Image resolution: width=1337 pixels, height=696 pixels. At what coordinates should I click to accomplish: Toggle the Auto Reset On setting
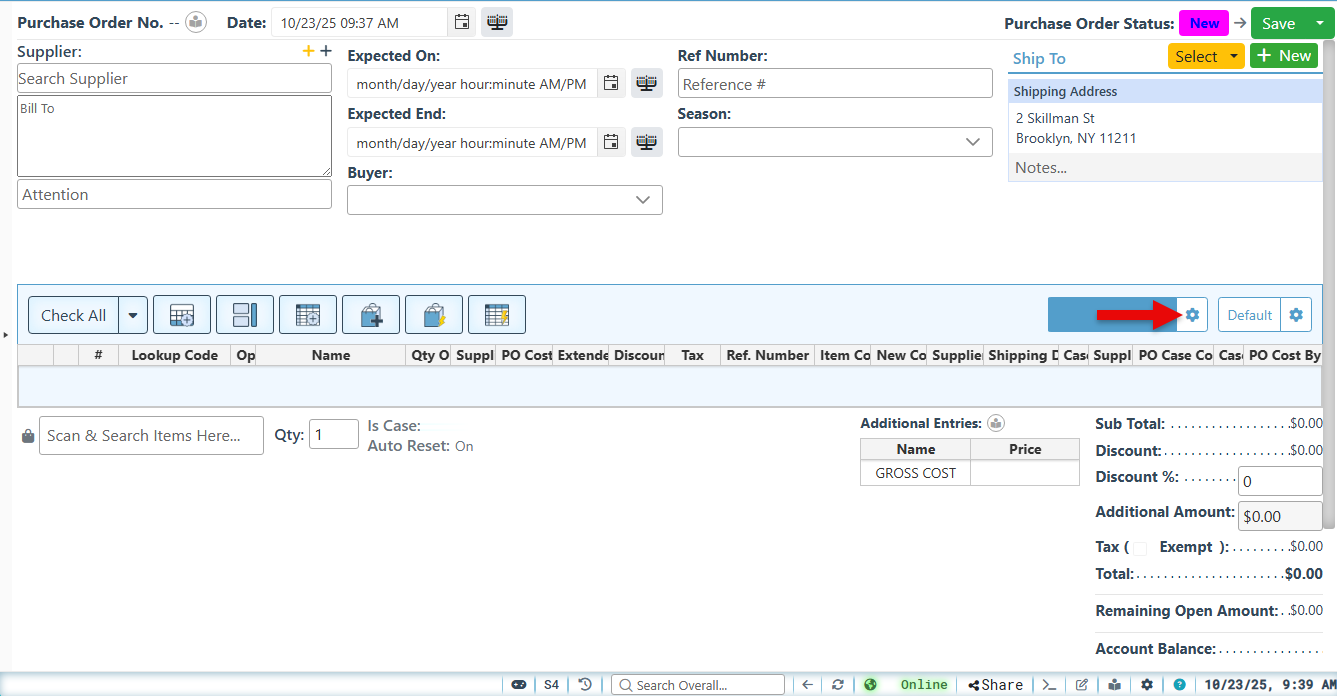[x=464, y=446]
